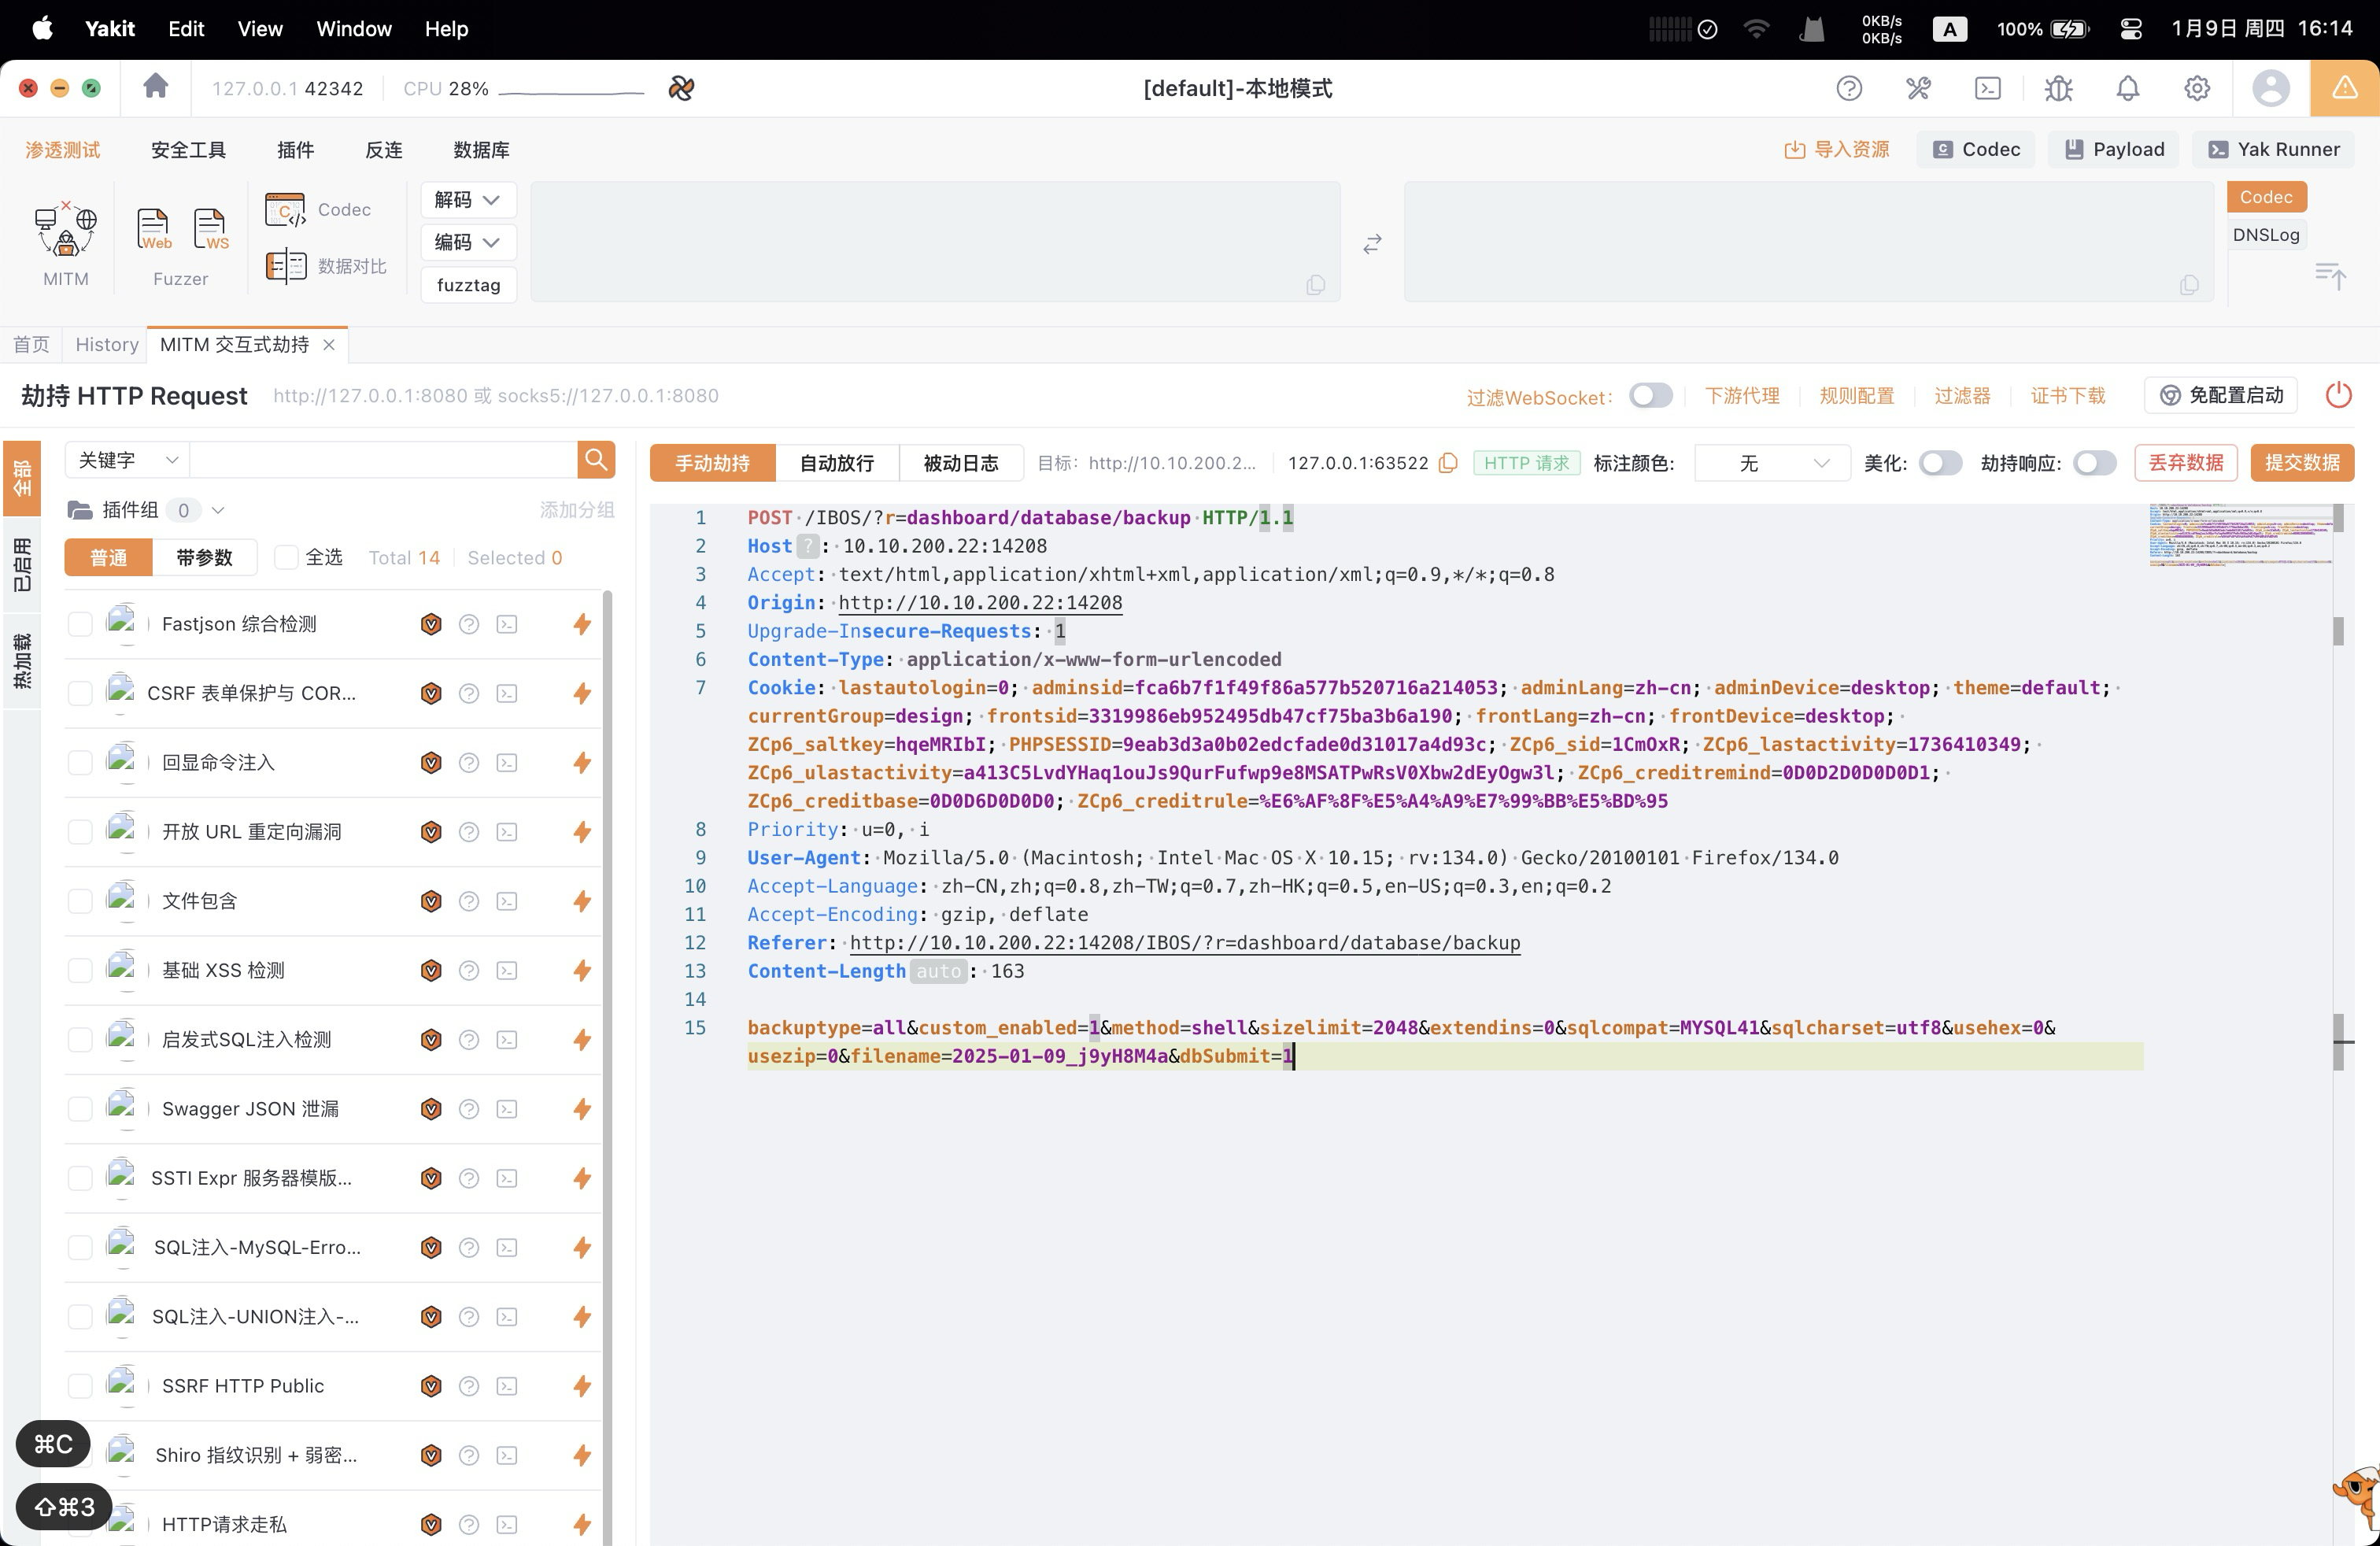2380x1546 pixels.
Task: Open the 数据对比 data compare tool
Action: point(326,266)
